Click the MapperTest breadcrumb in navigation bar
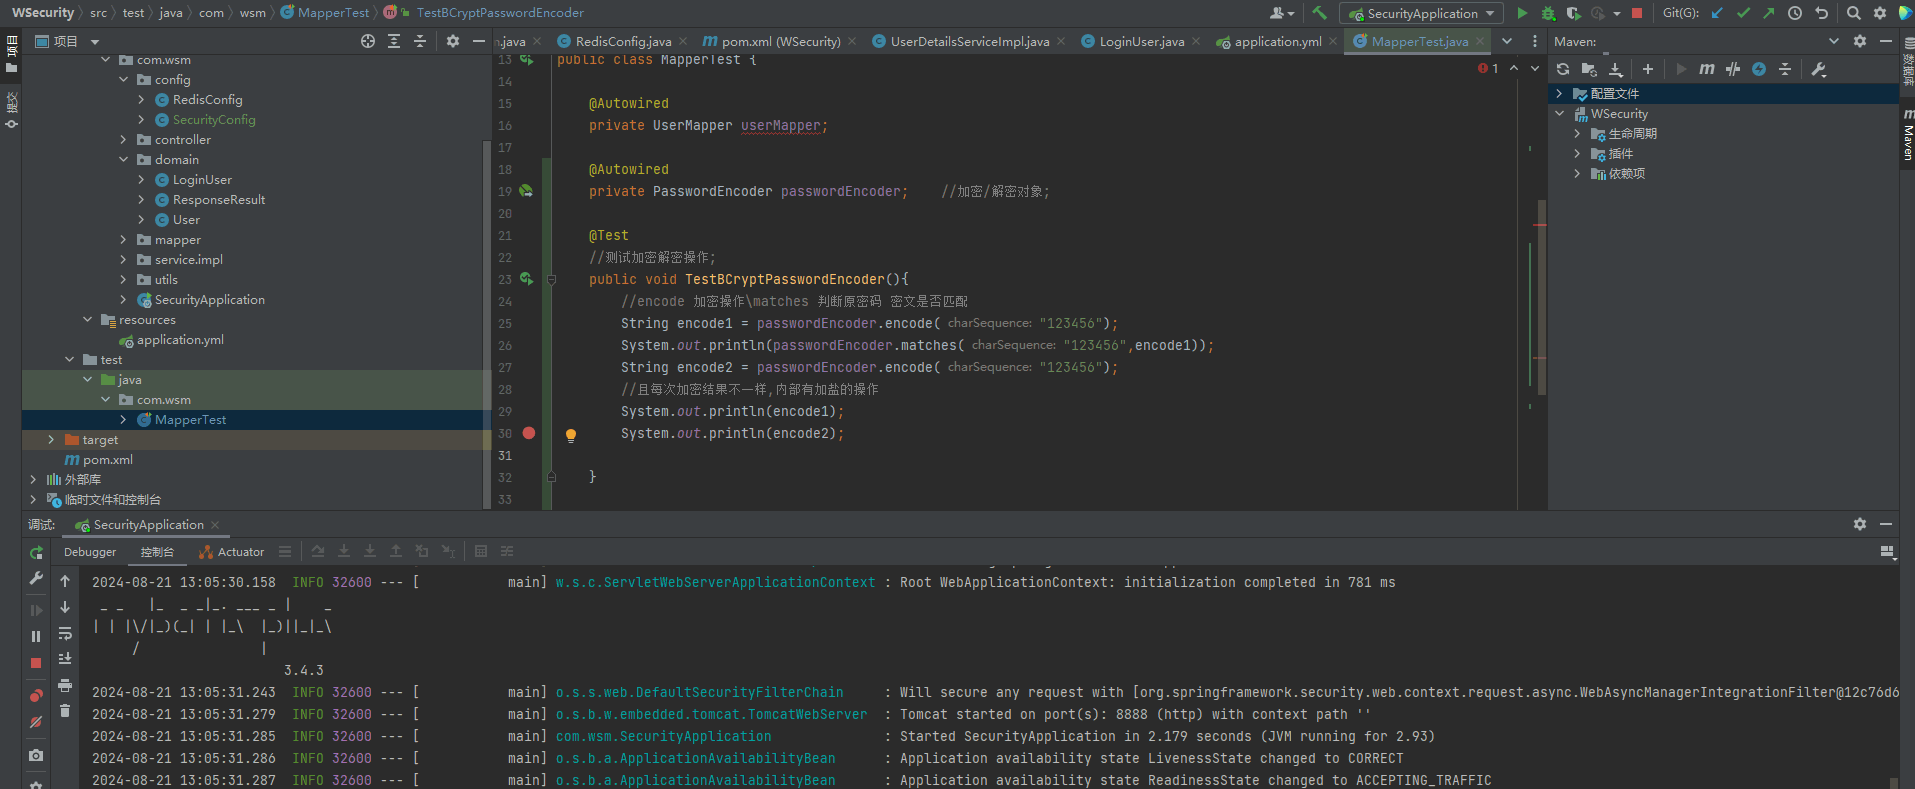Viewport: 1915px width, 789px height. 333,13
